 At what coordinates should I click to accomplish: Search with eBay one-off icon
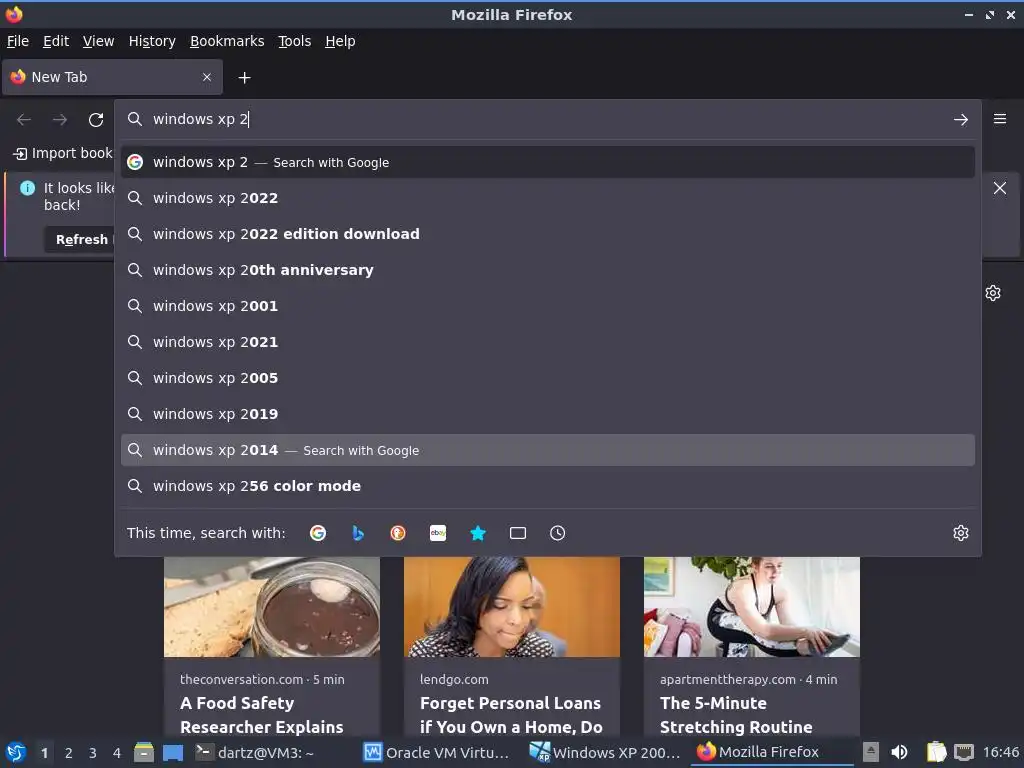click(438, 533)
